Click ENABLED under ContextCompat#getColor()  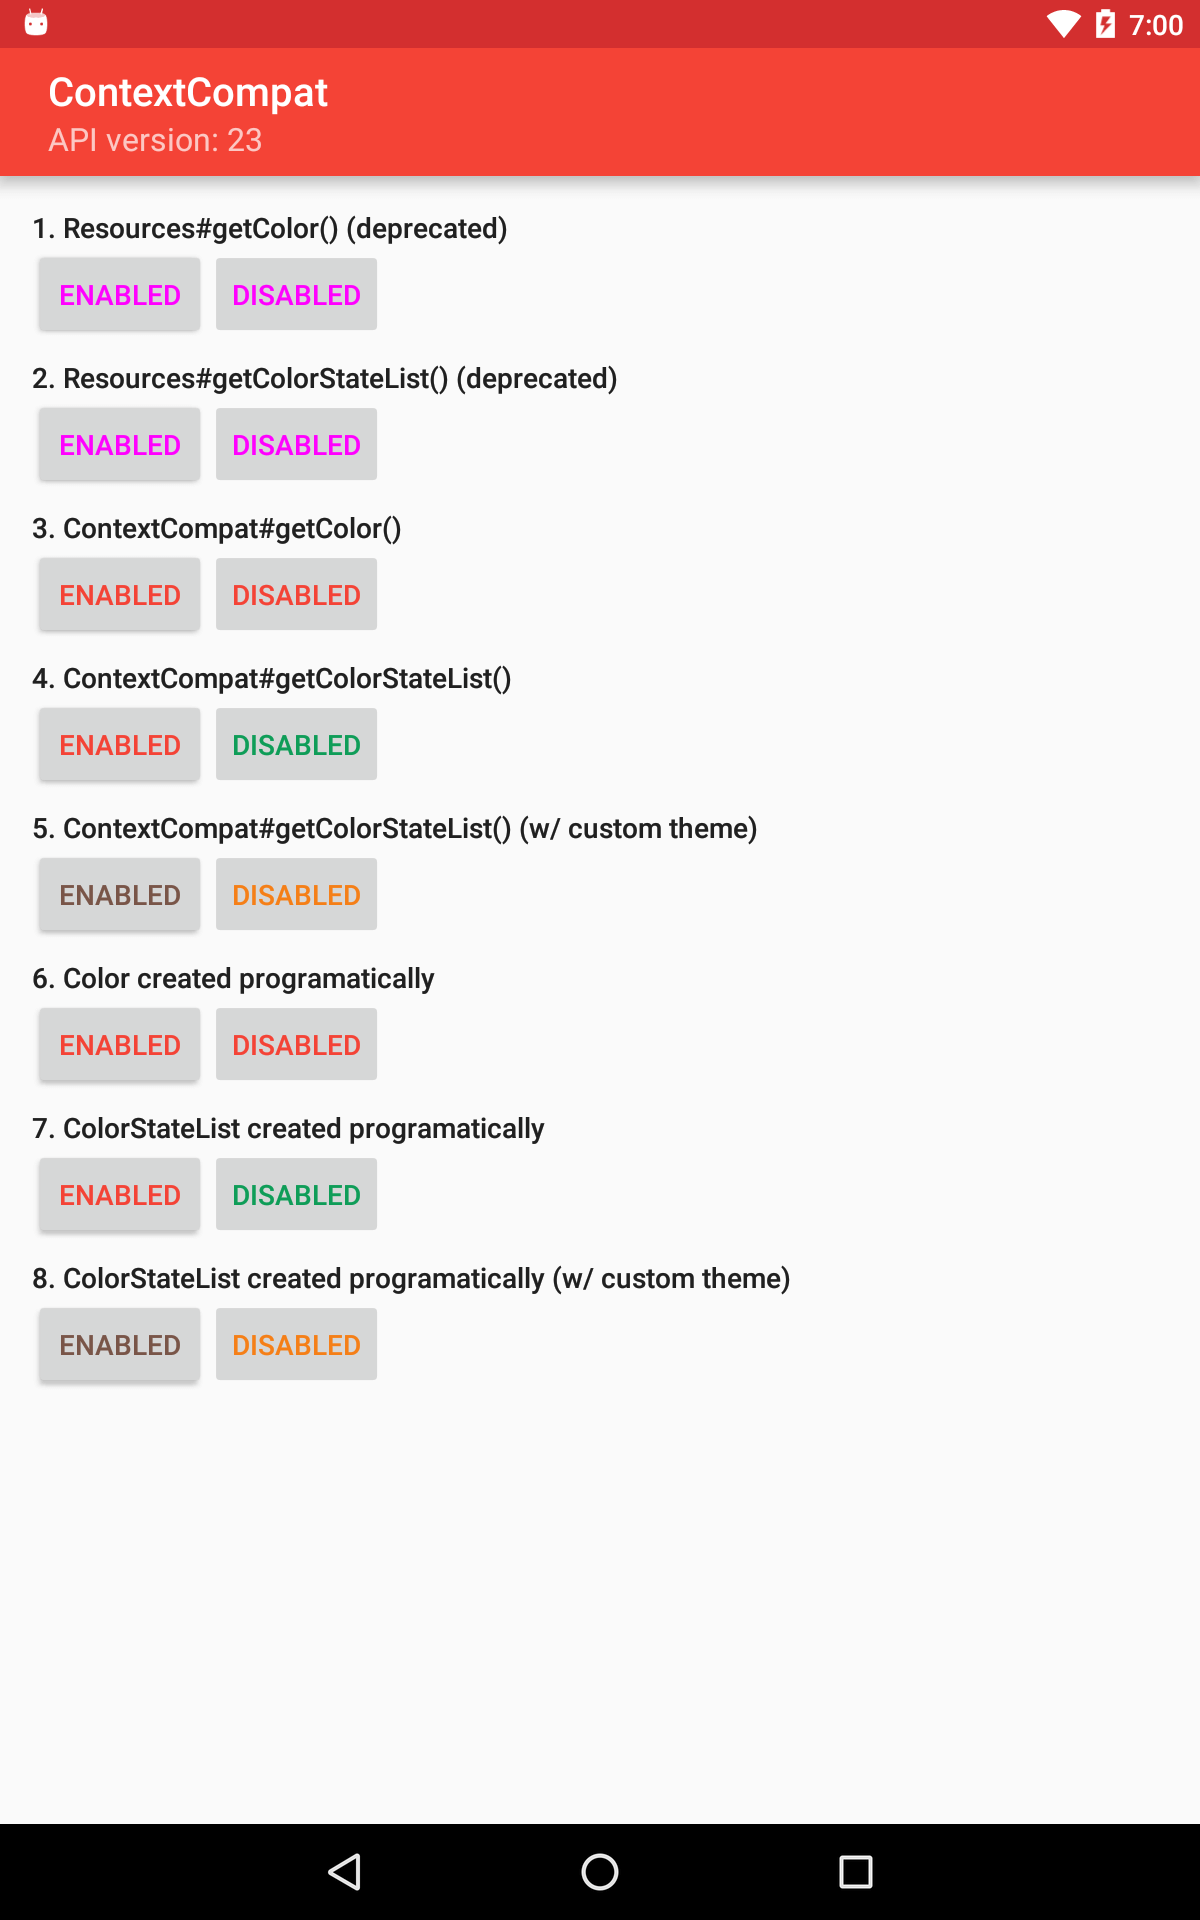[x=120, y=595]
